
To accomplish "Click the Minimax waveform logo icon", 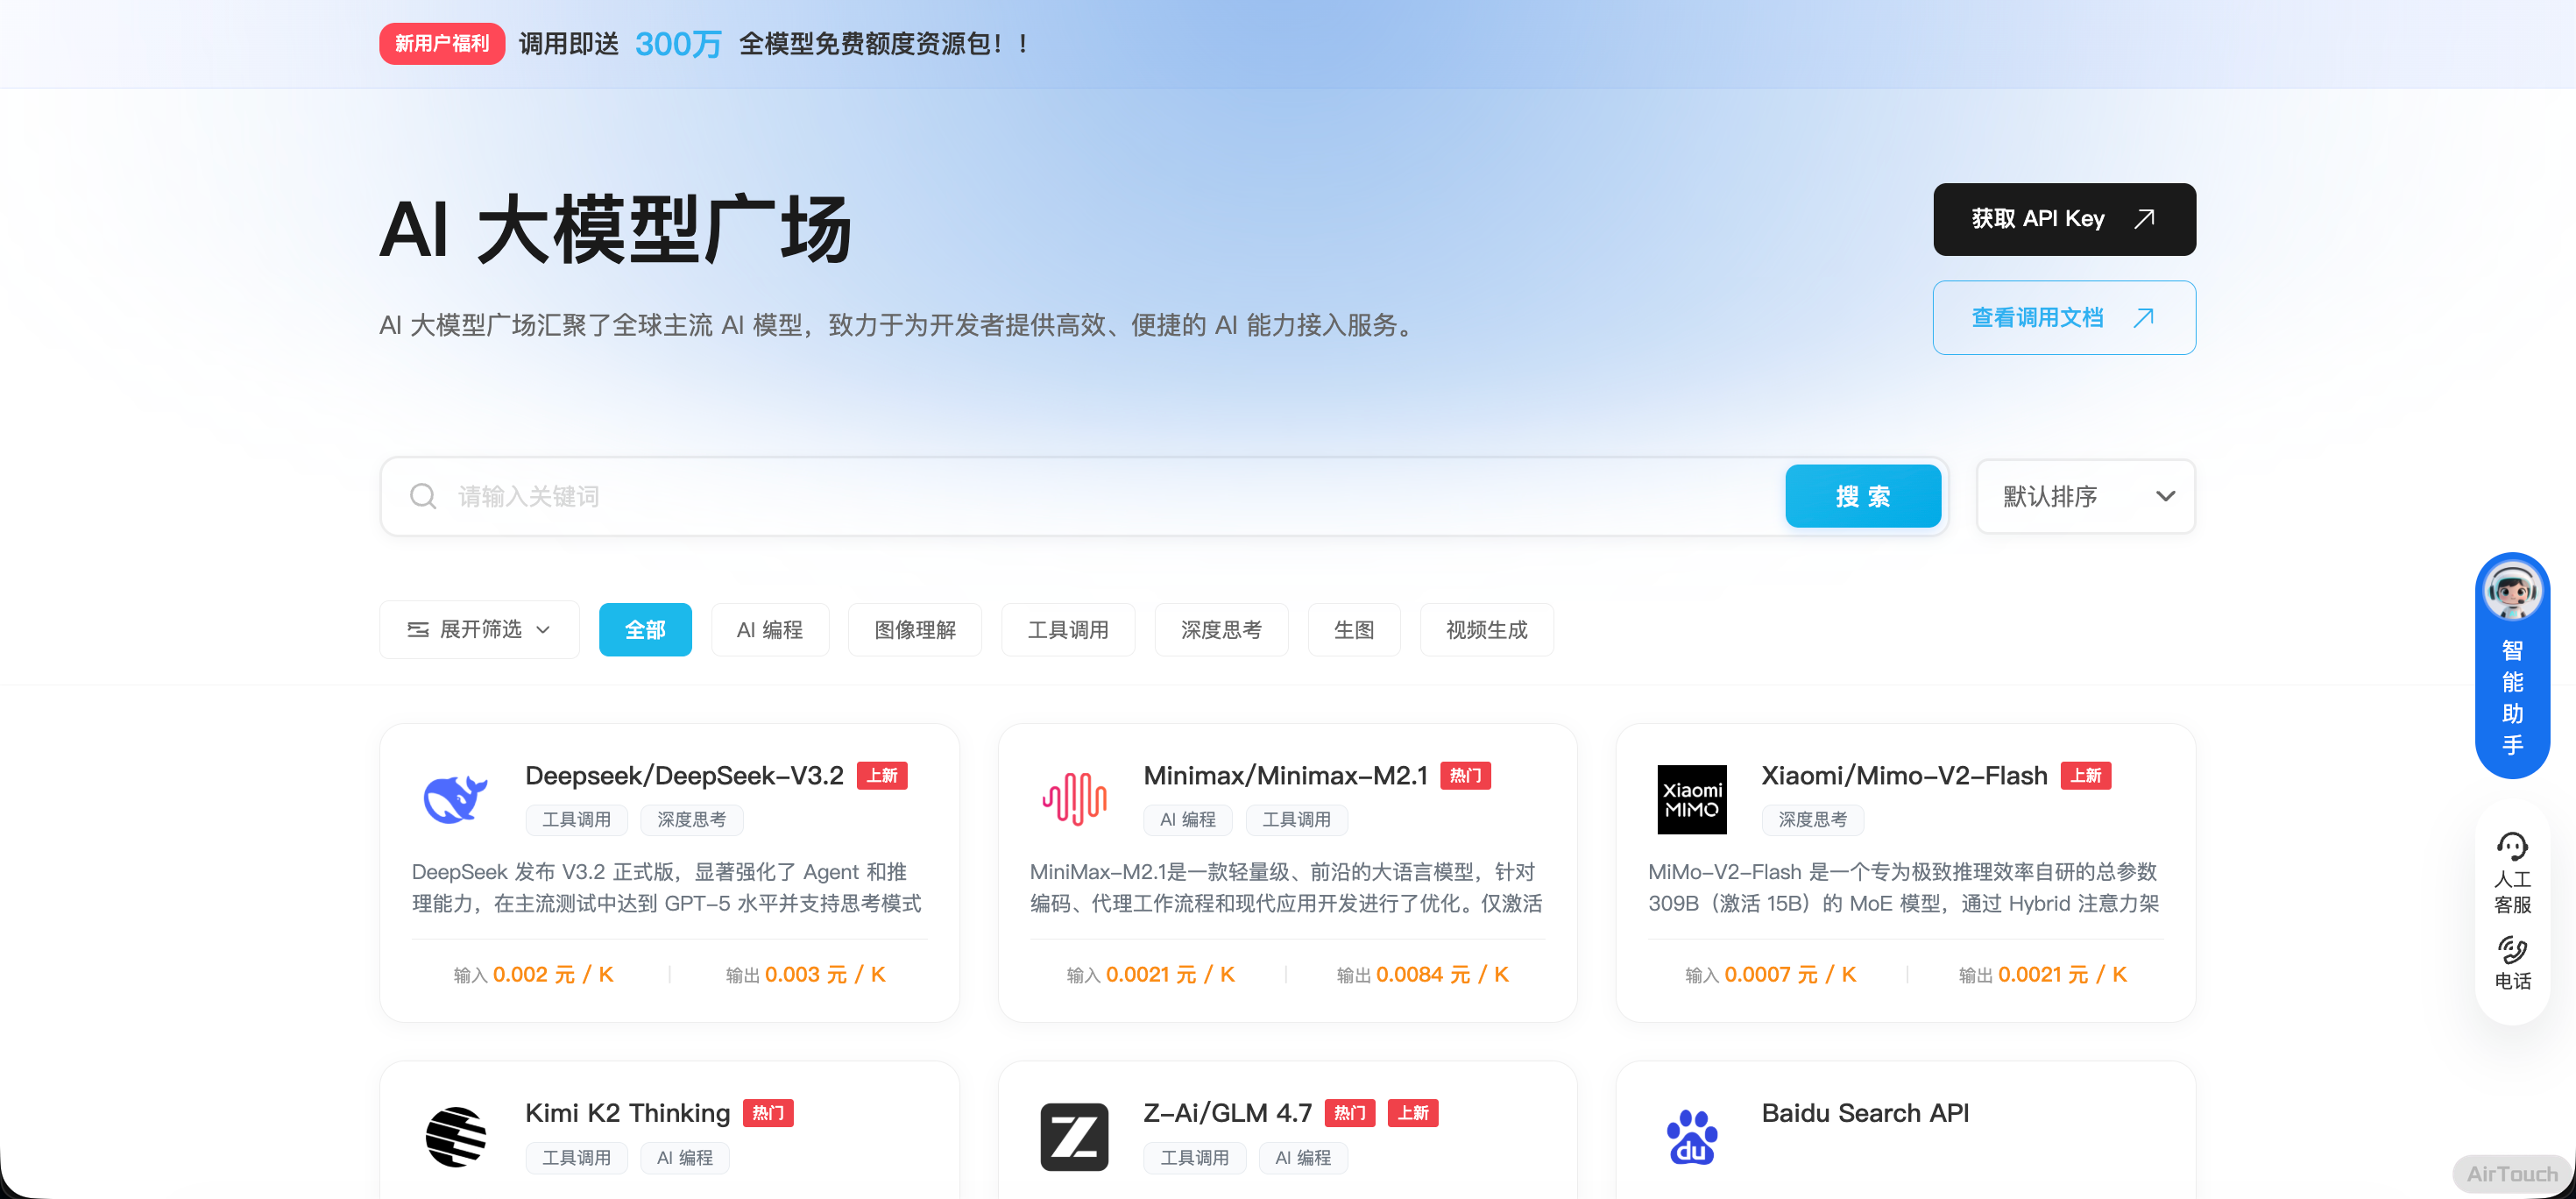I will [1074, 799].
